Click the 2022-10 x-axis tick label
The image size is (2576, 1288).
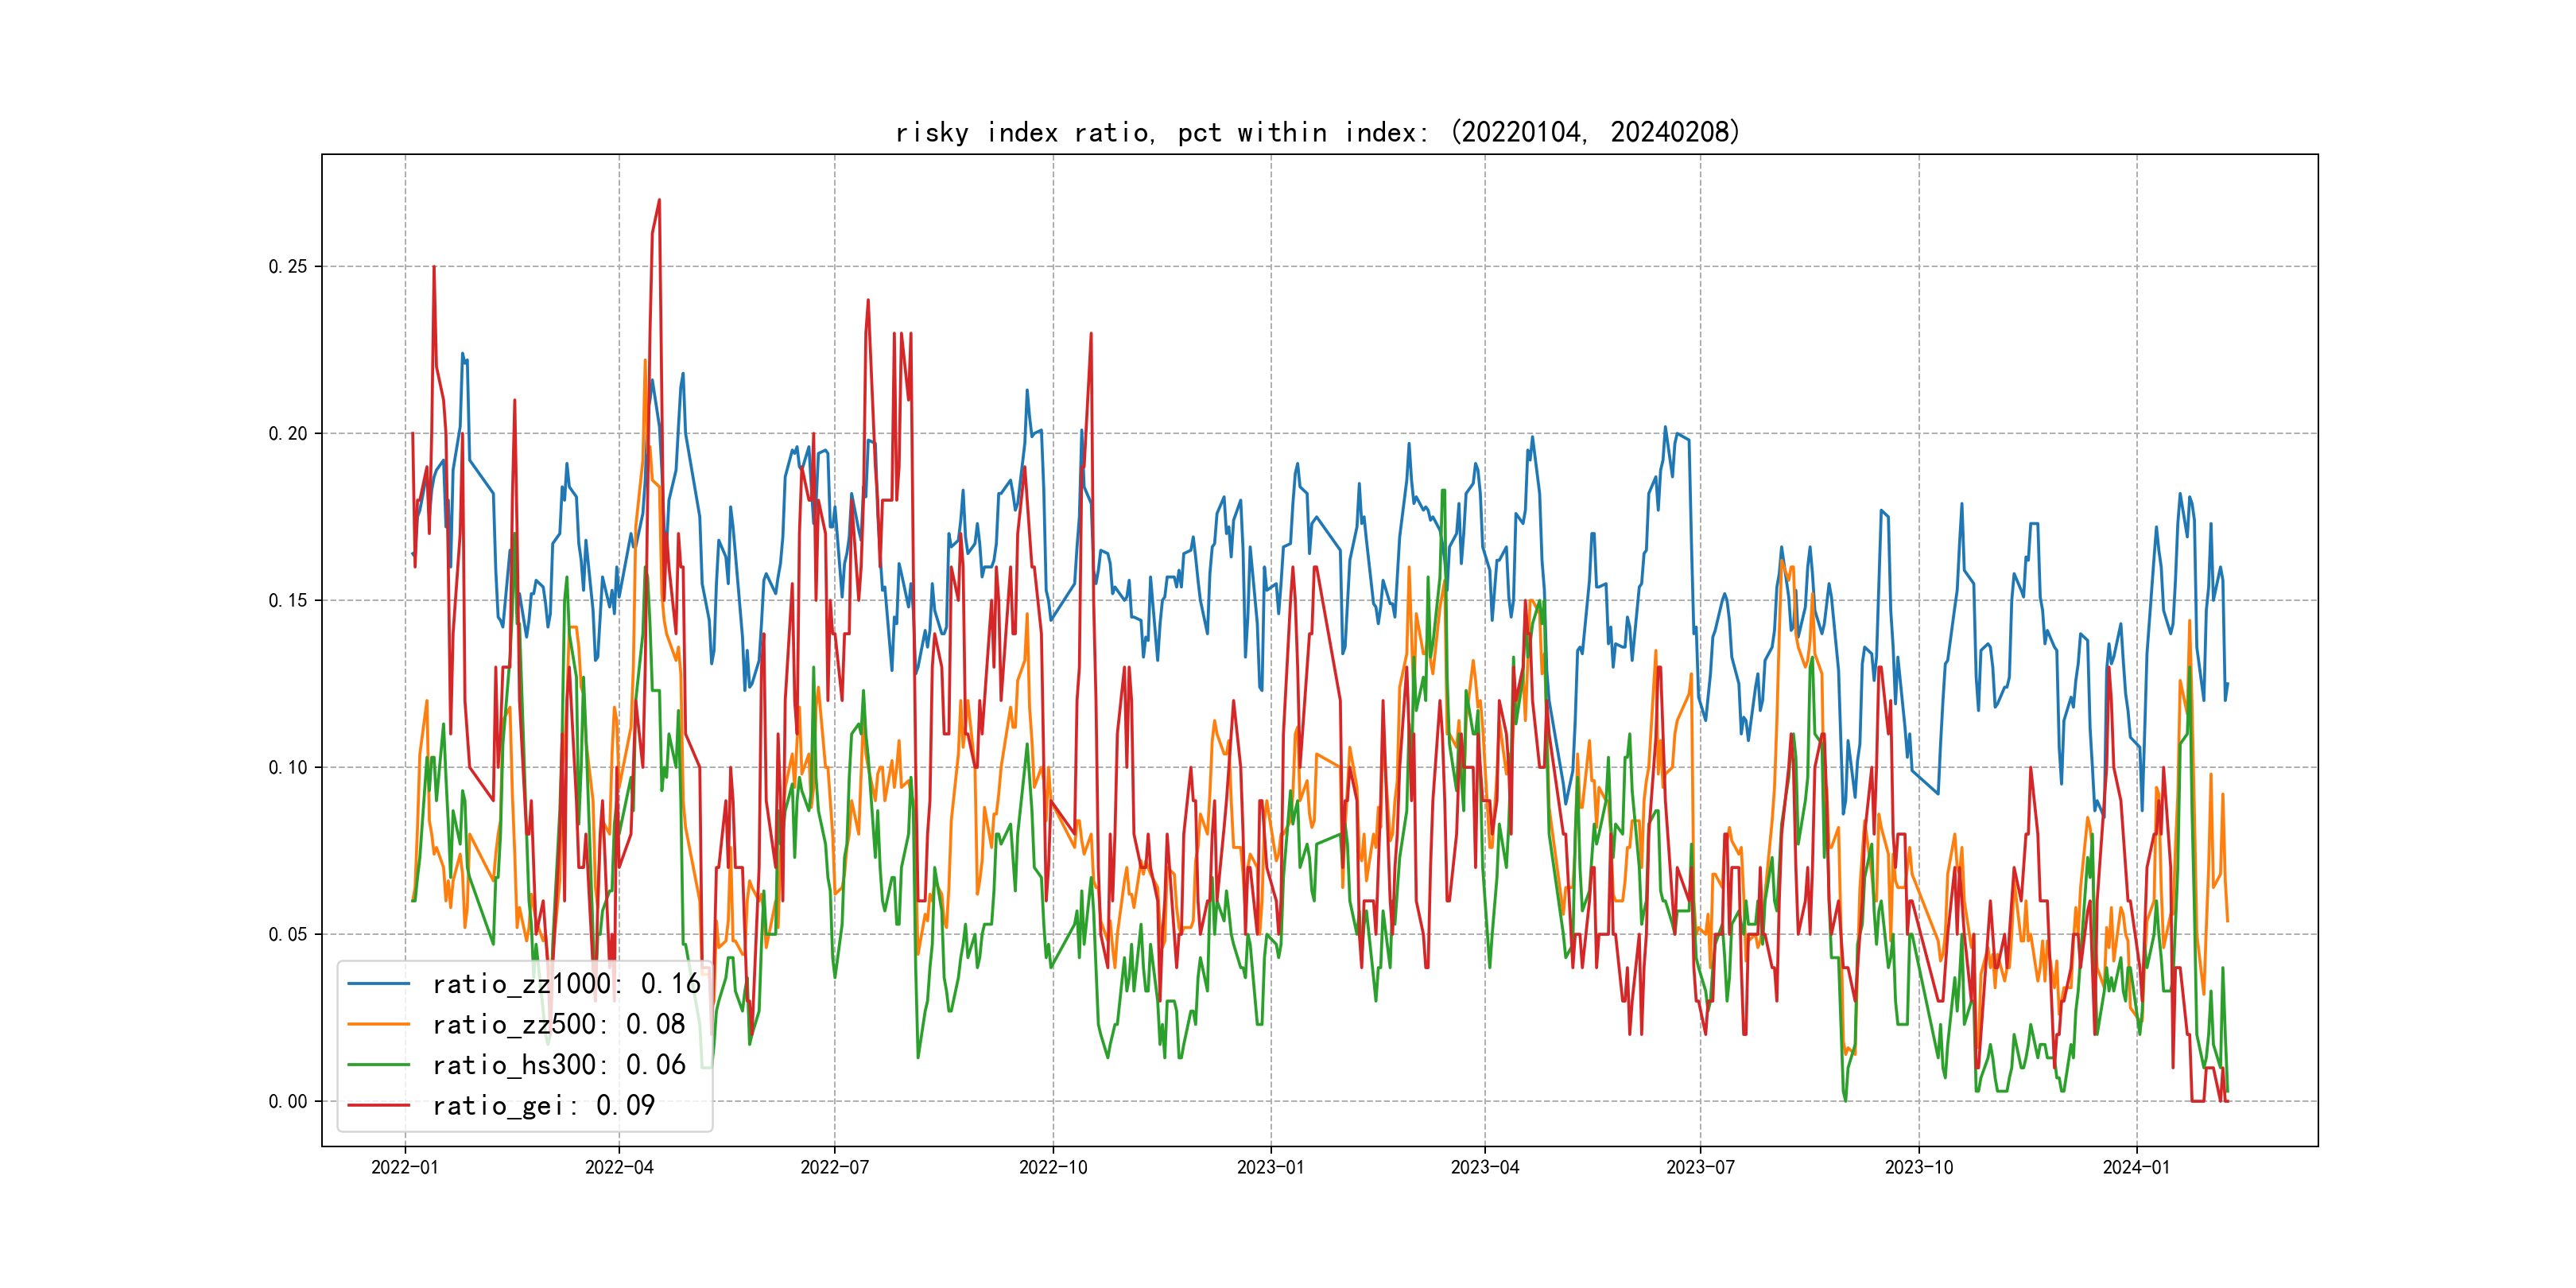point(1052,1167)
